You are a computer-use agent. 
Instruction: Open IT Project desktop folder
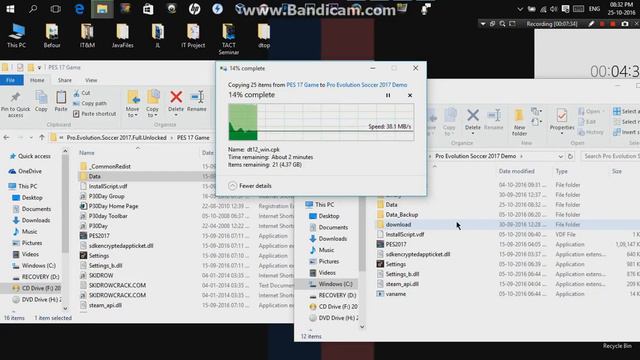[x=193, y=36]
